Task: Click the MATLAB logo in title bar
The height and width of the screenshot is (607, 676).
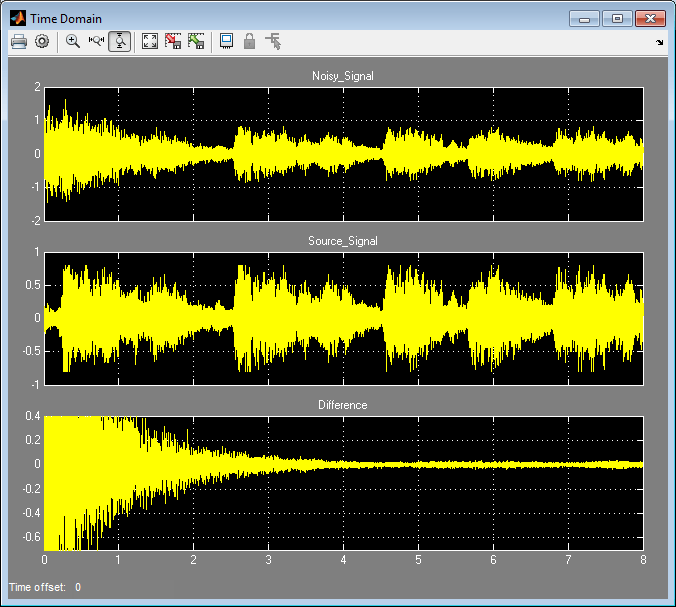Action: tap(18, 18)
